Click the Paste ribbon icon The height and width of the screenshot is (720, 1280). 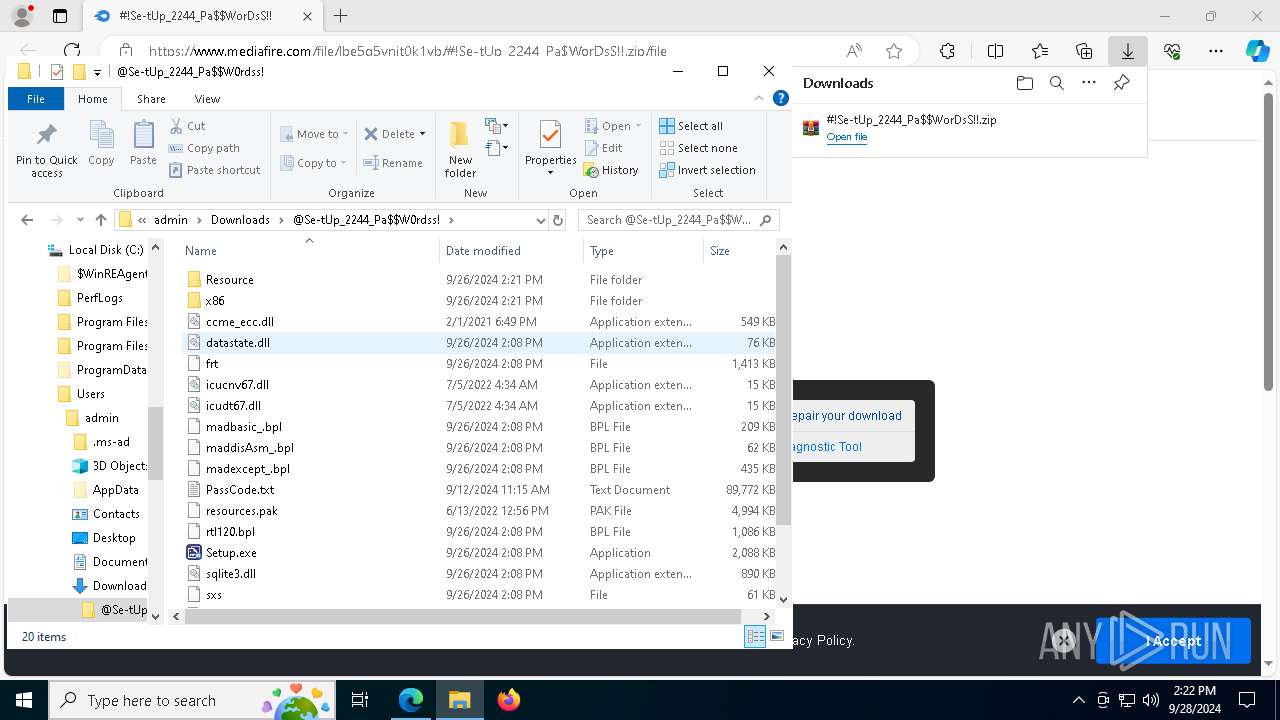(143, 135)
